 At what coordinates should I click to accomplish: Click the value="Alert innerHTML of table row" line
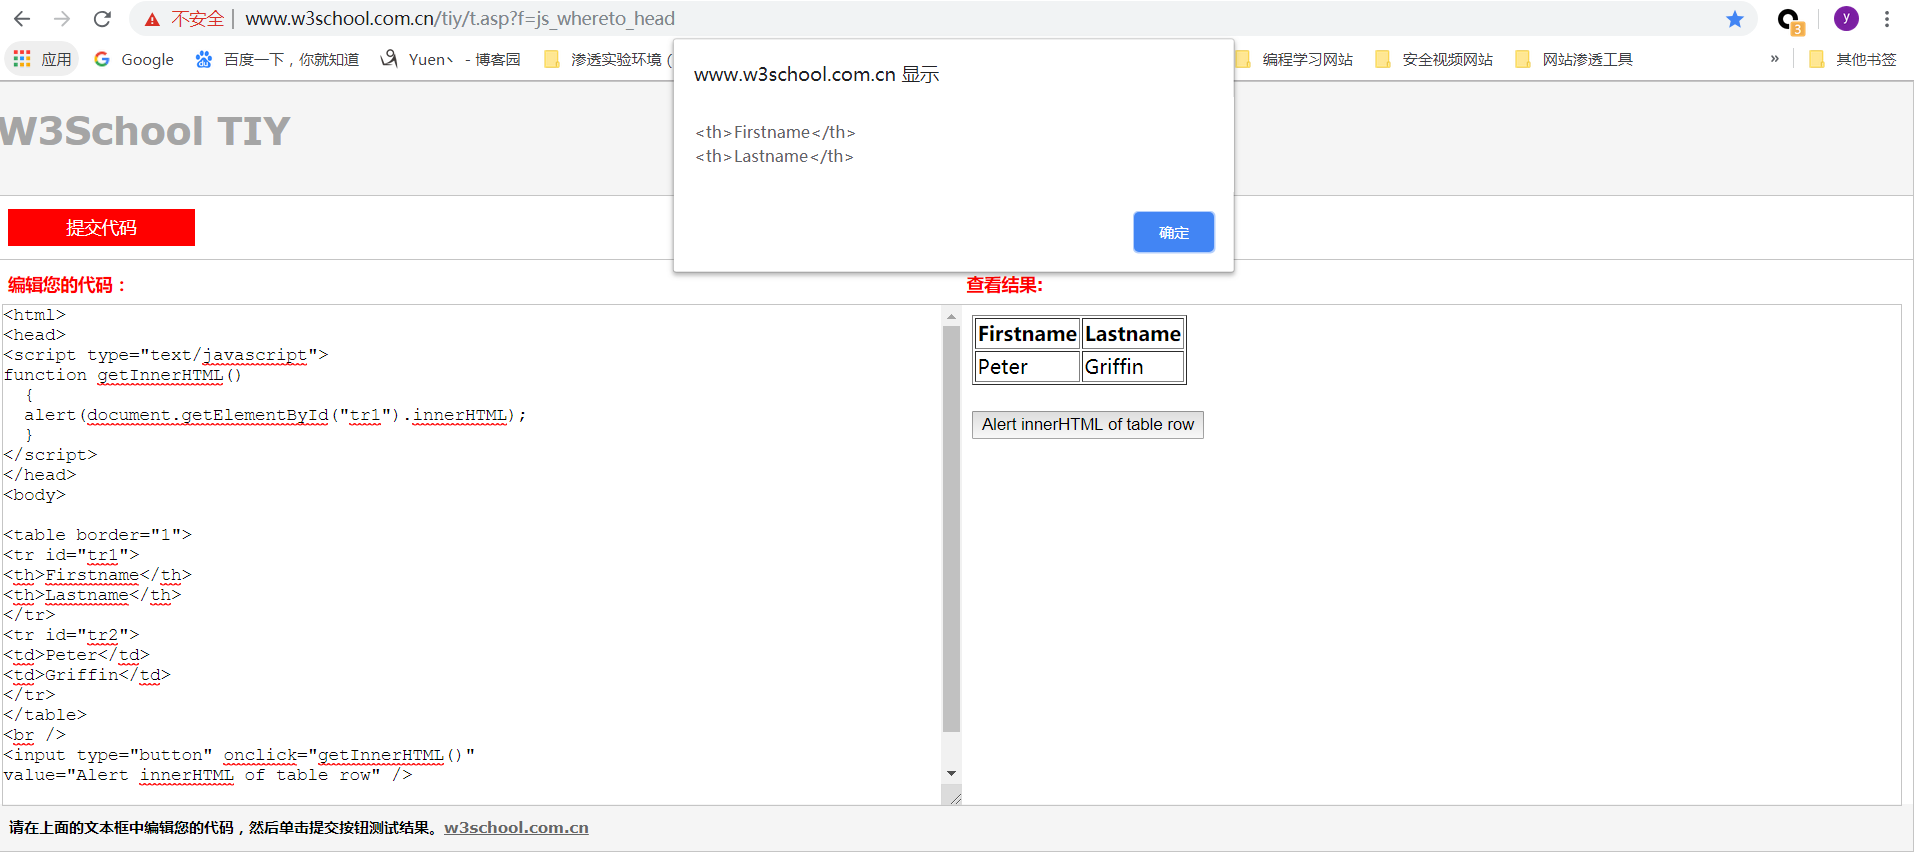(208, 775)
